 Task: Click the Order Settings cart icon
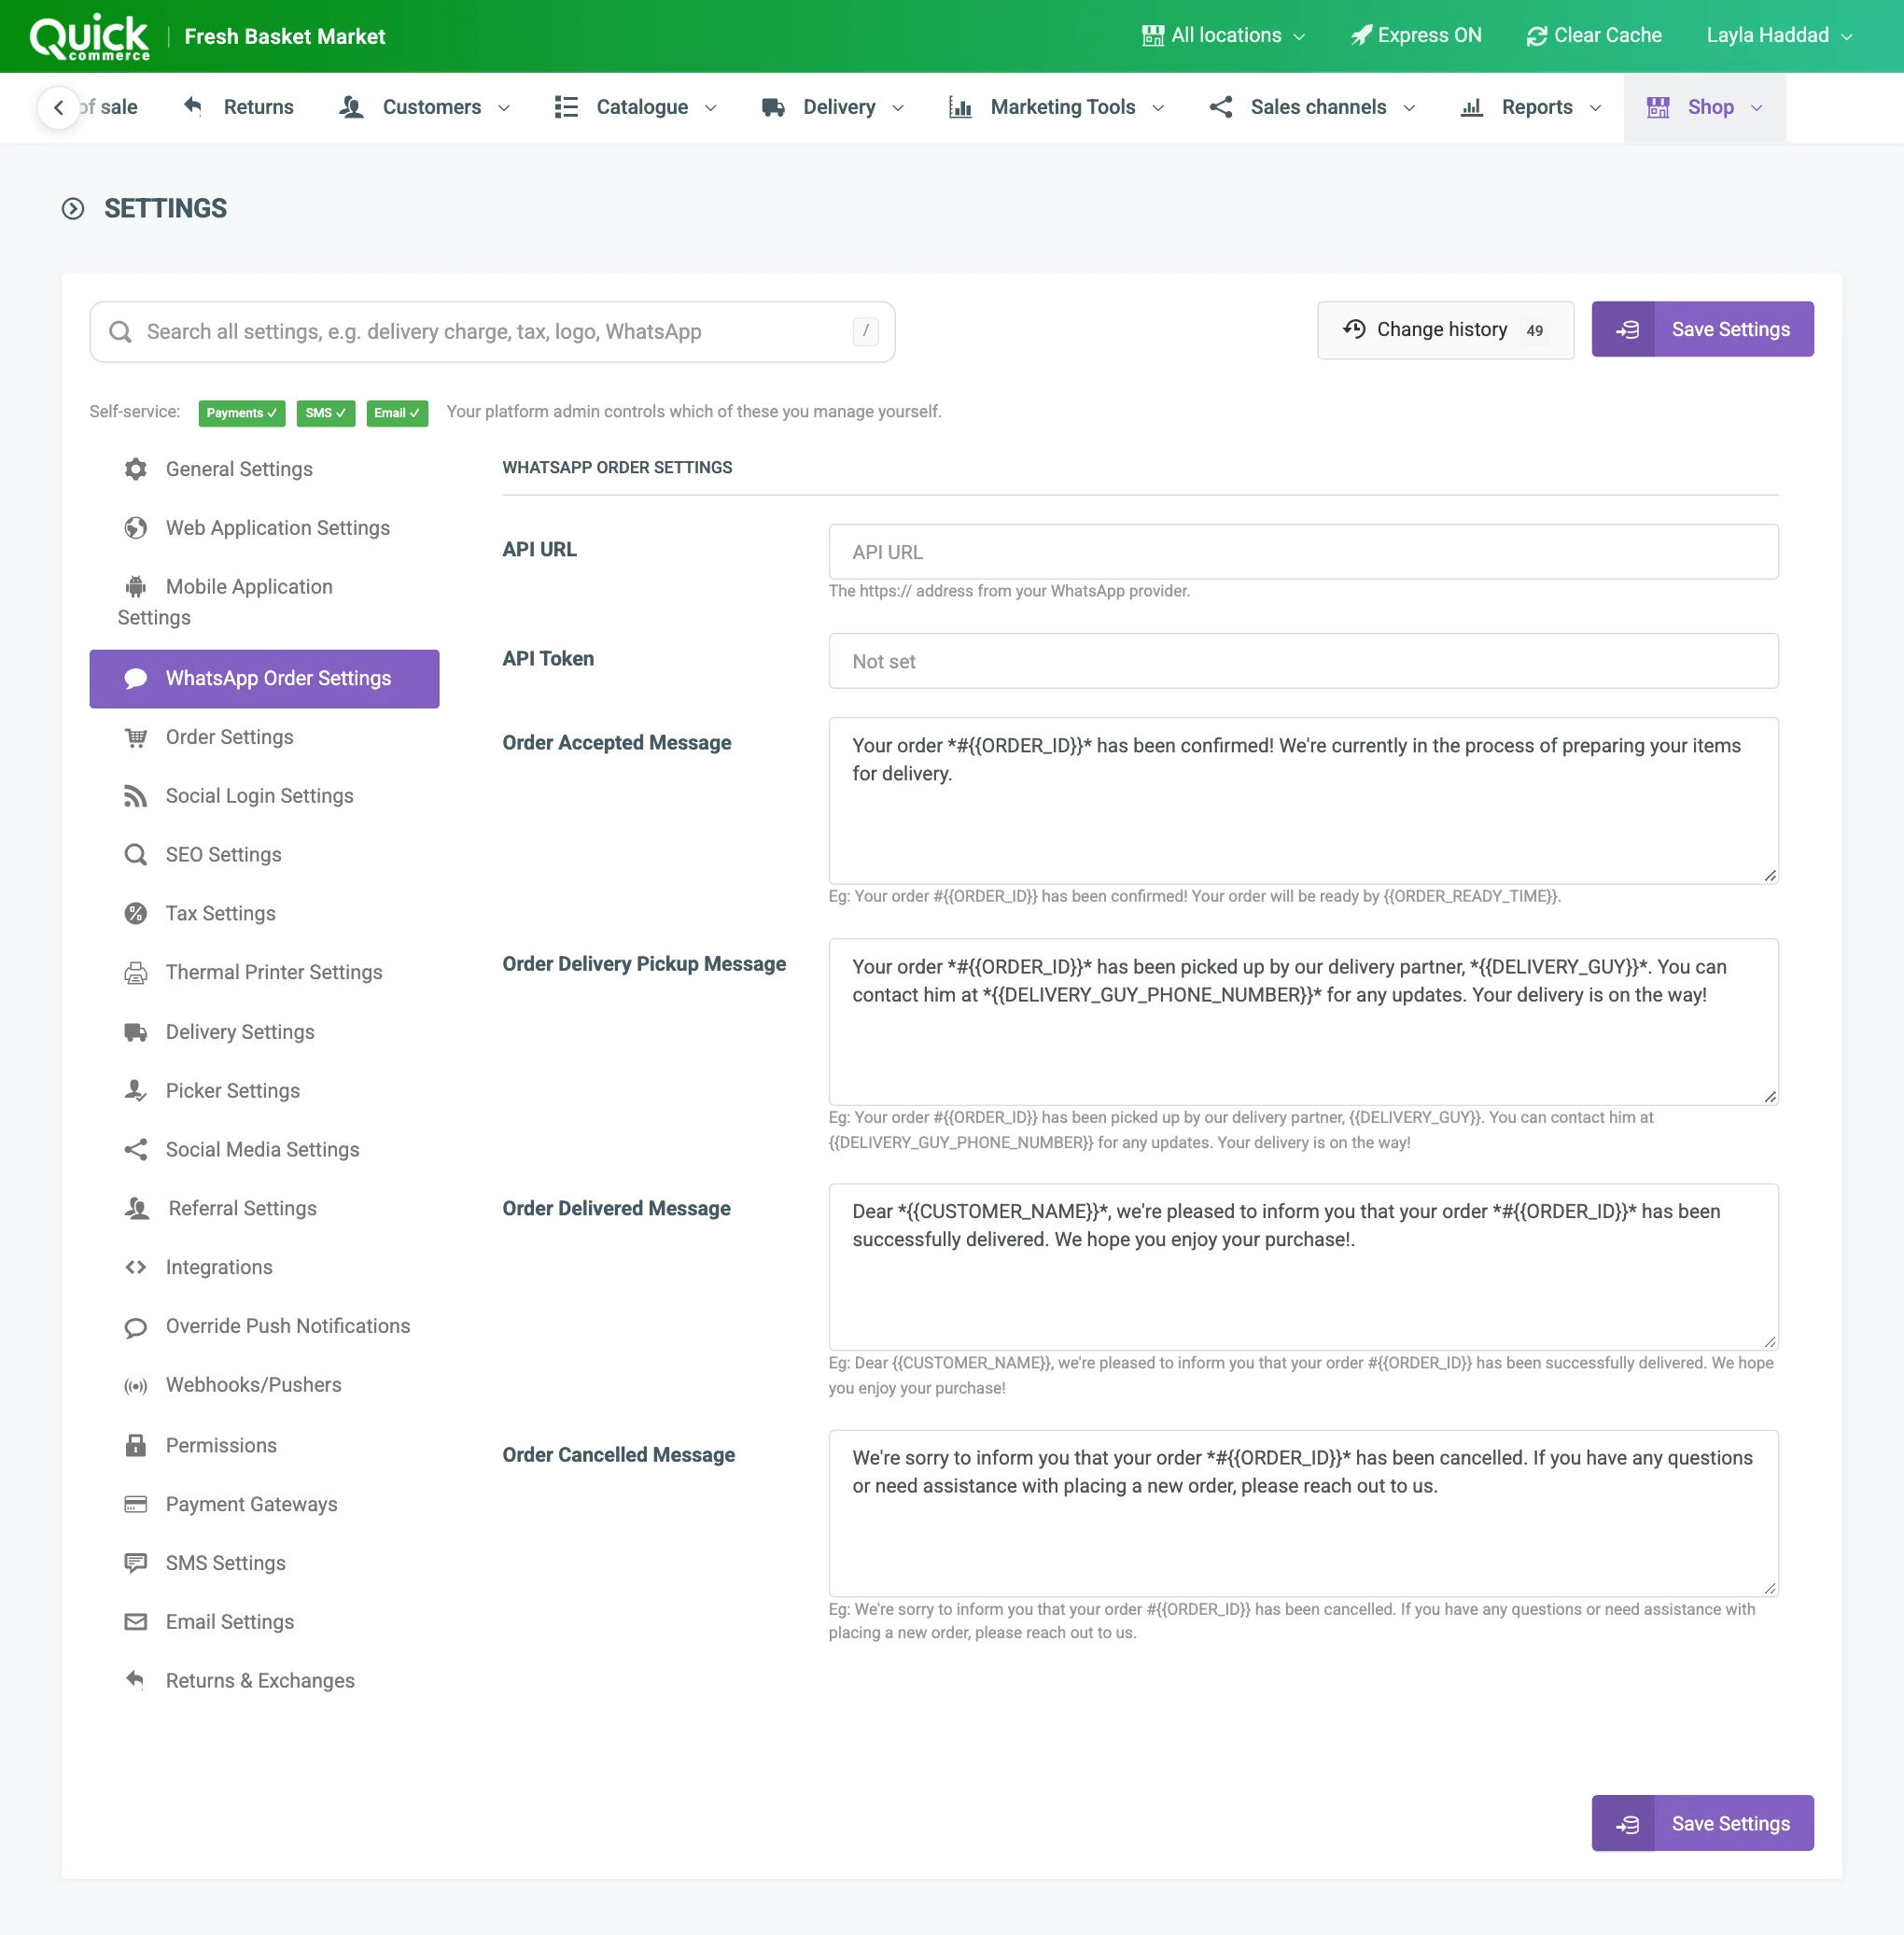pos(136,737)
